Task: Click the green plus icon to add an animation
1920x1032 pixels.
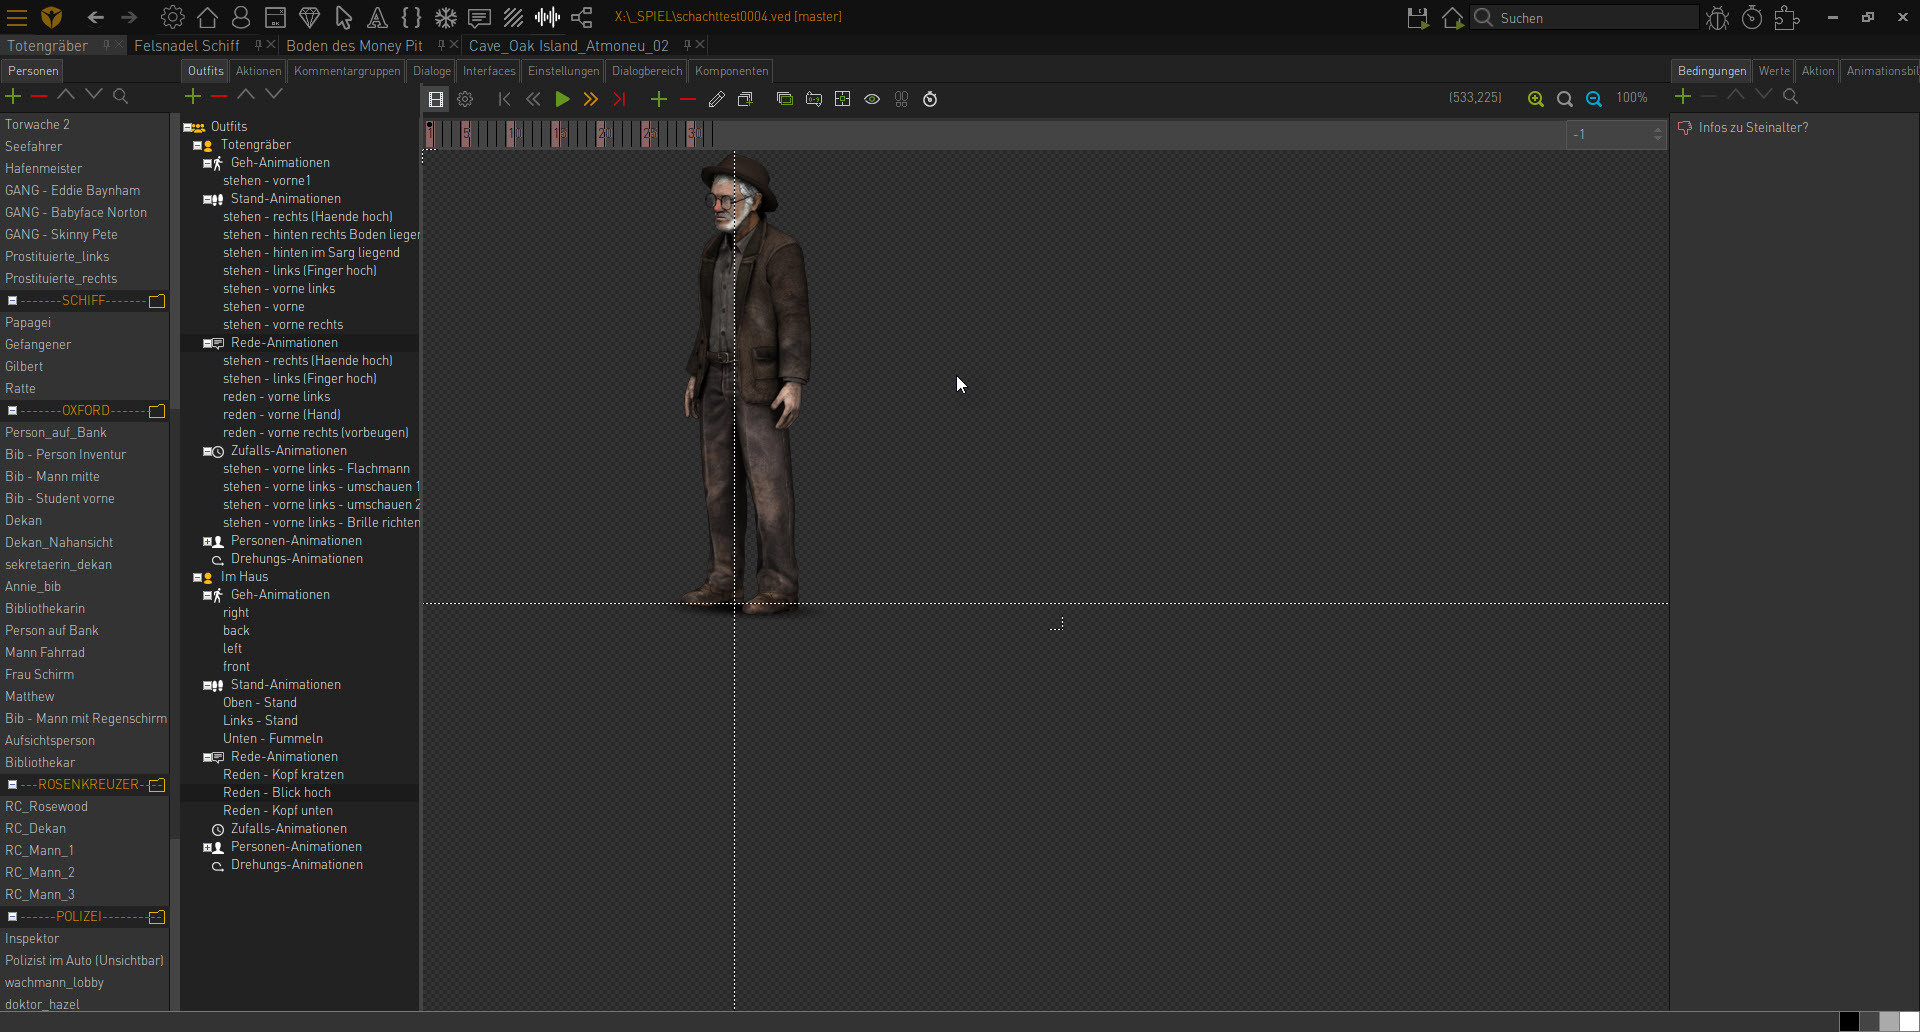Action: tap(658, 99)
